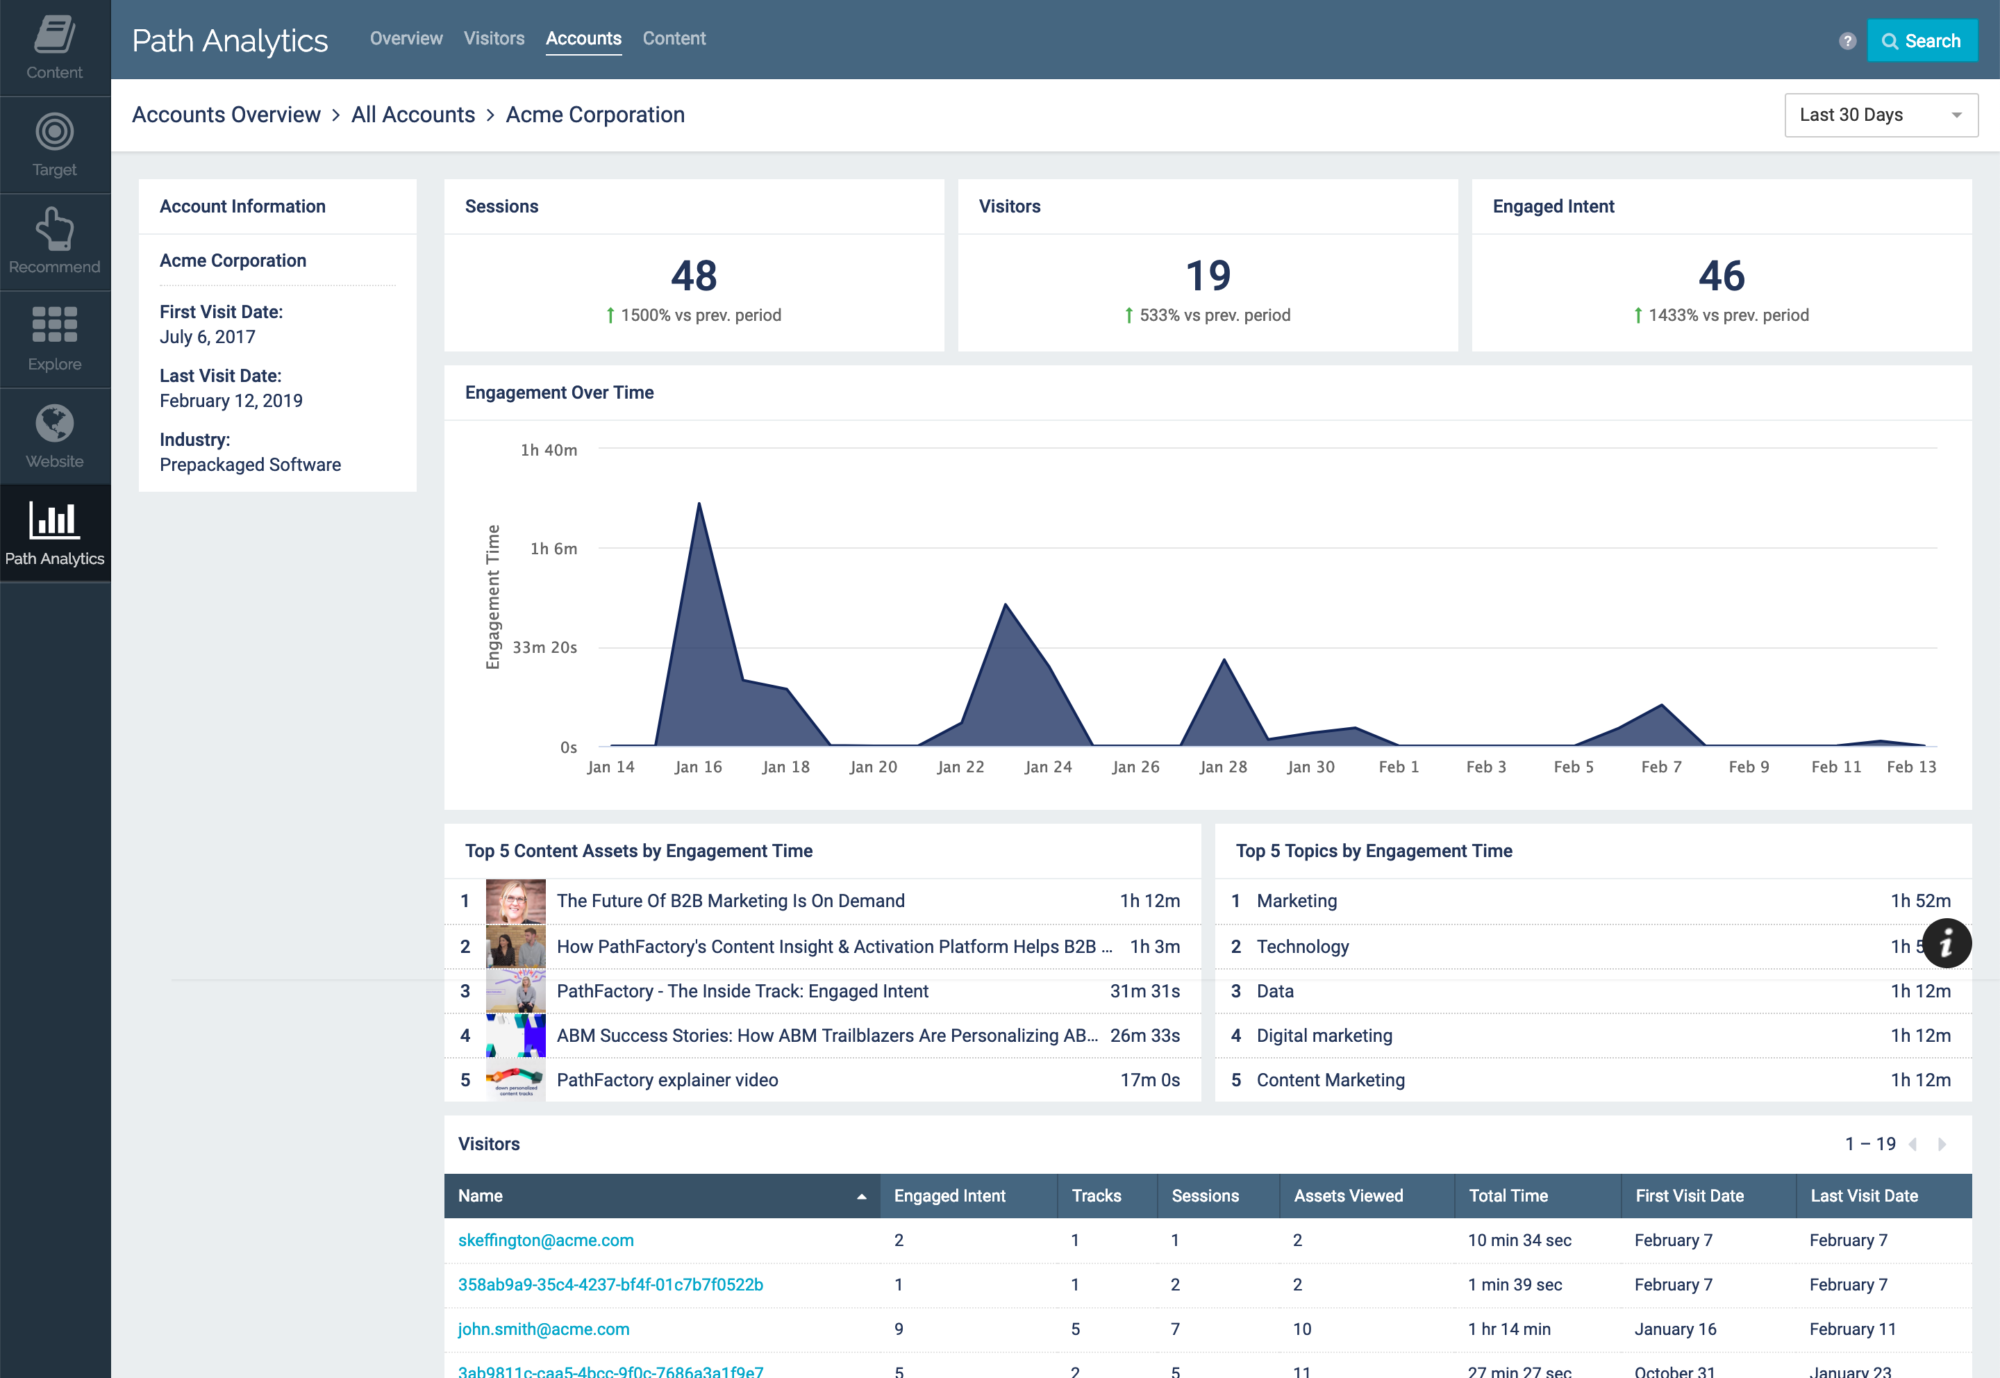The height and width of the screenshot is (1378, 2000).
Task: Open skeffington@acme.com visitor link
Action: [546, 1240]
